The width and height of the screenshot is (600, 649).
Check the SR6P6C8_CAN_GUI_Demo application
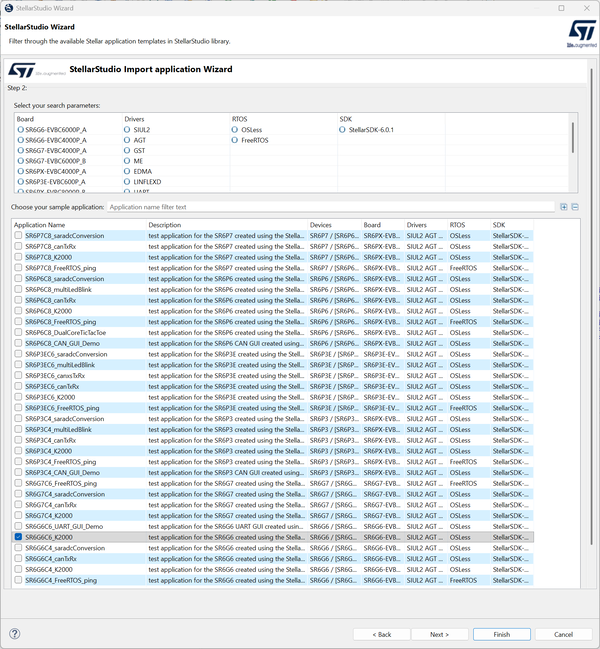coord(18,343)
